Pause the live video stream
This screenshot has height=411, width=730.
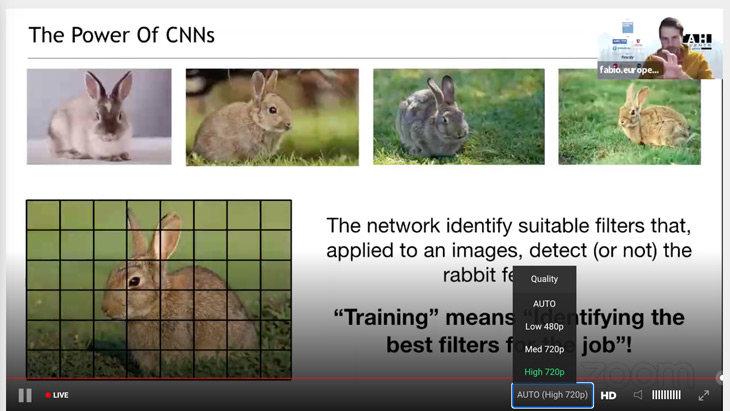(x=25, y=395)
